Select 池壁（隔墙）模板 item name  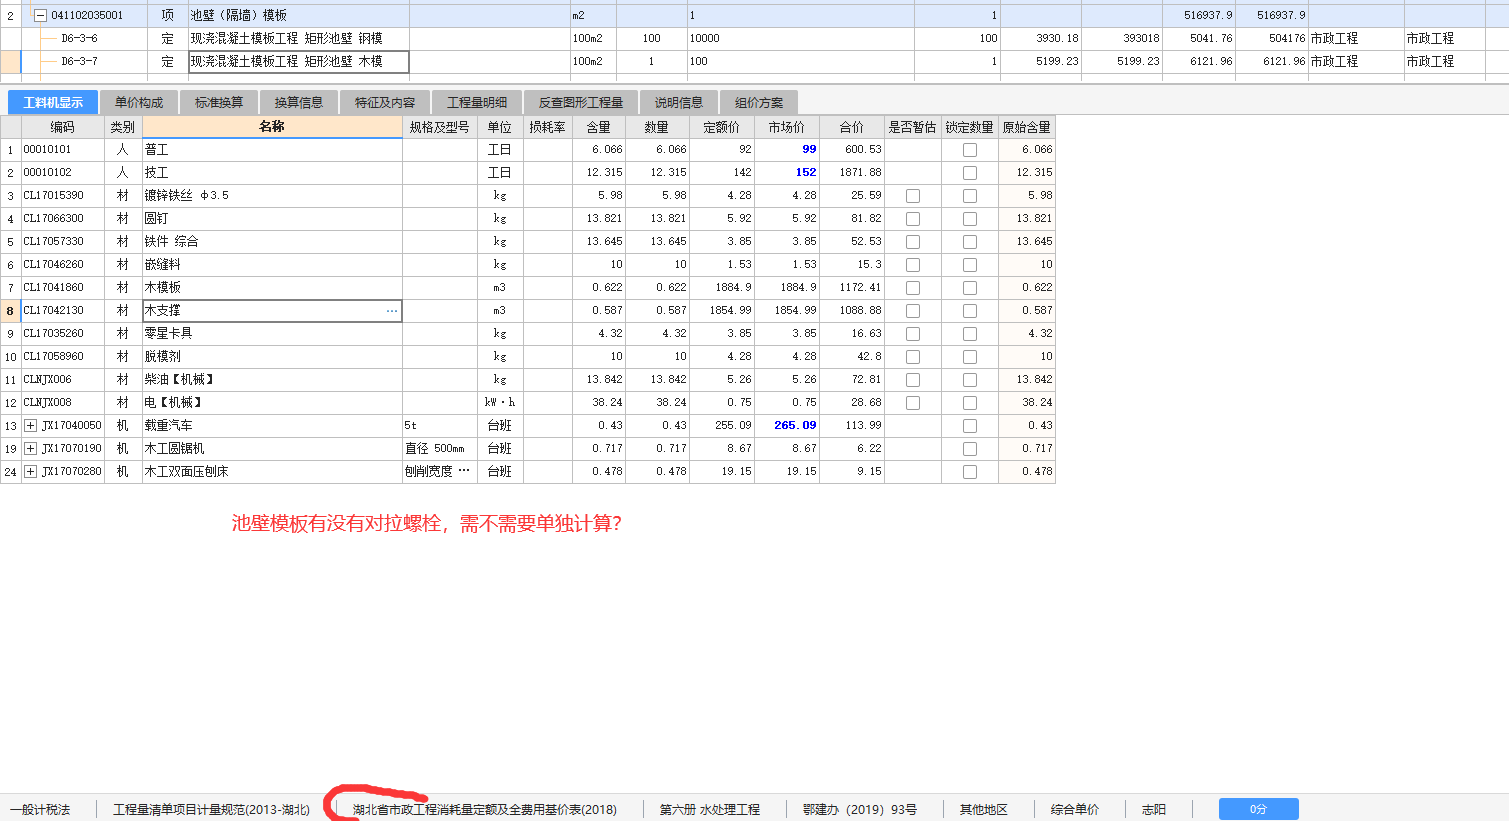239,15
